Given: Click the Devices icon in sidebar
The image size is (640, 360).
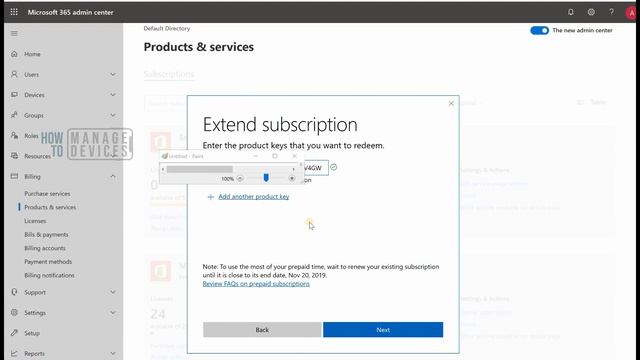Looking at the screenshot, I should [14, 95].
